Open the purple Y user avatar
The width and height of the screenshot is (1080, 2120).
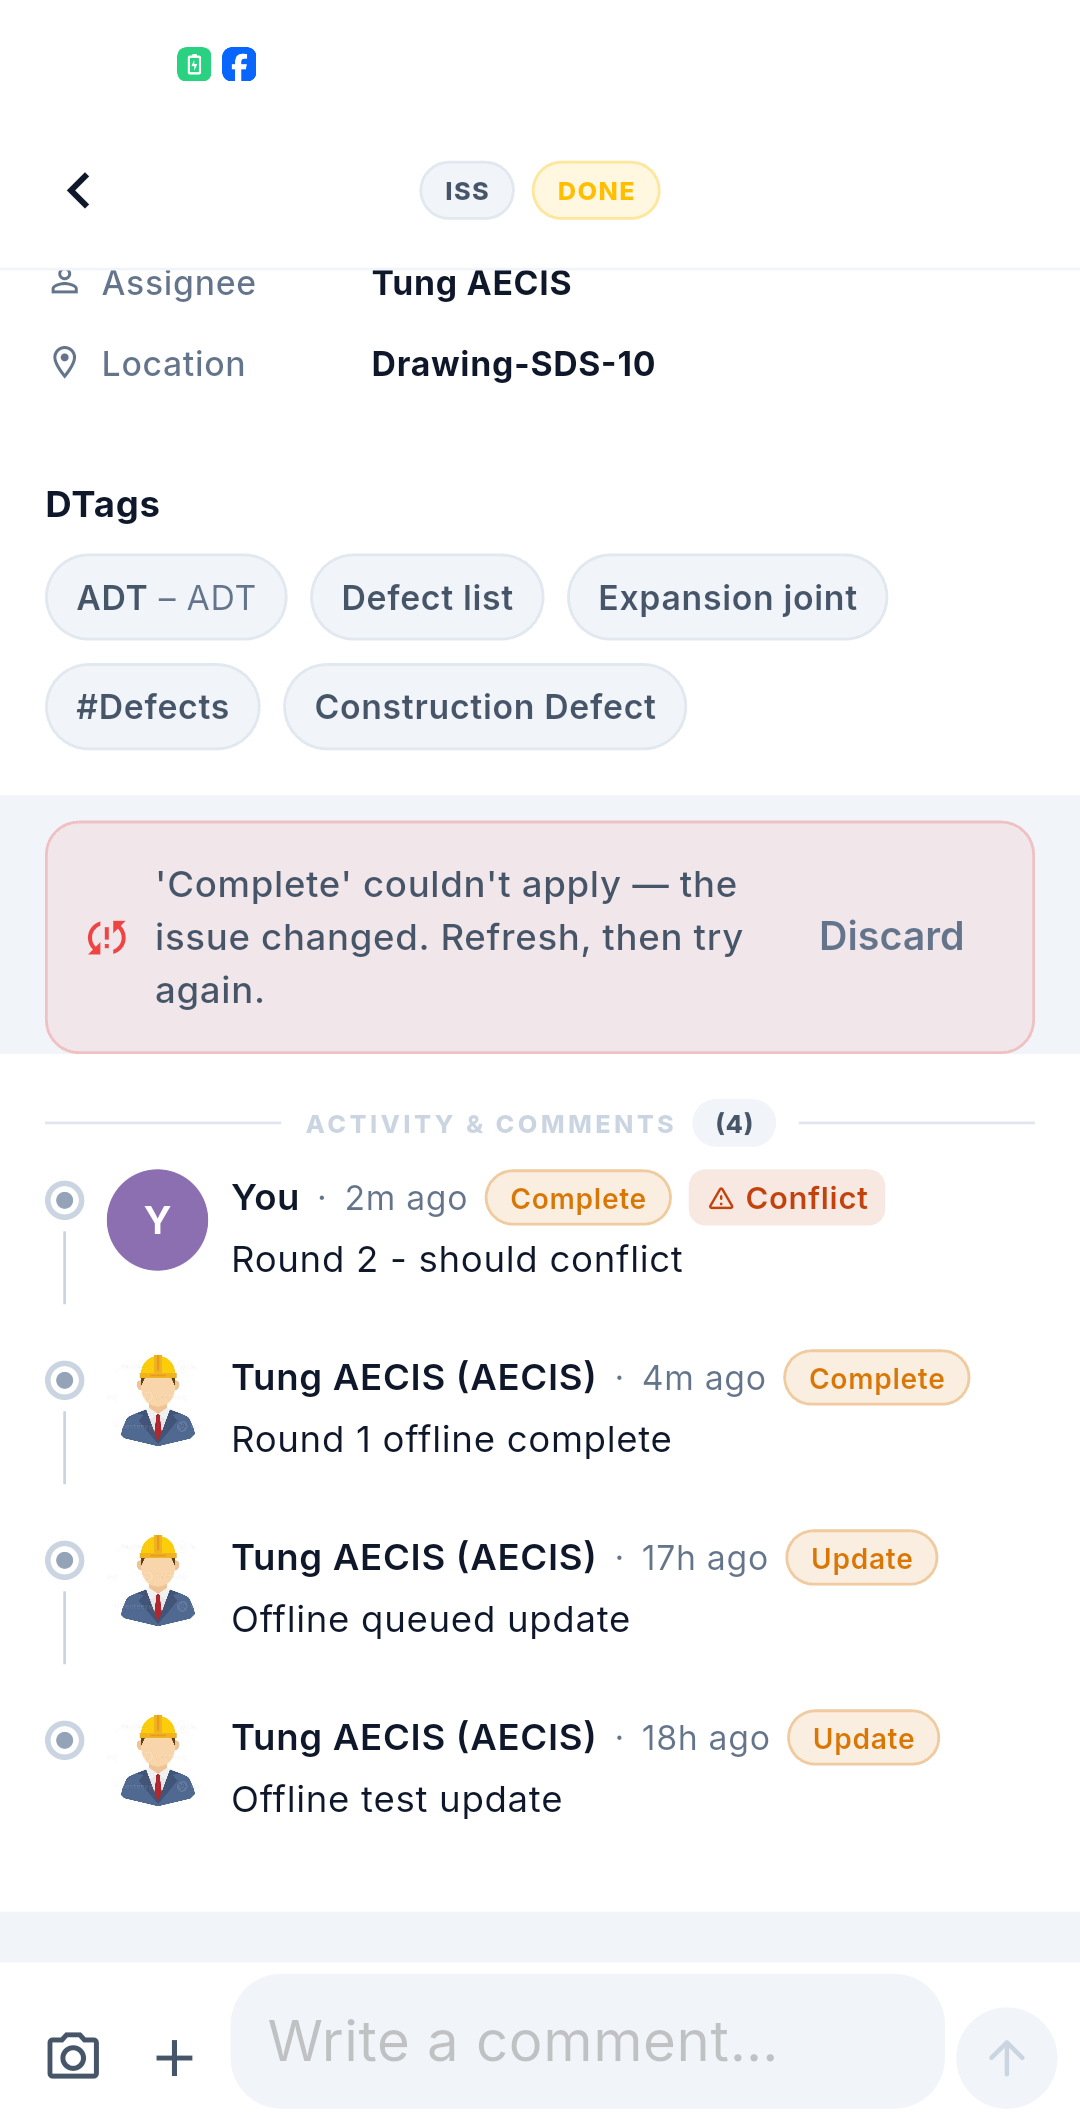pos(157,1220)
